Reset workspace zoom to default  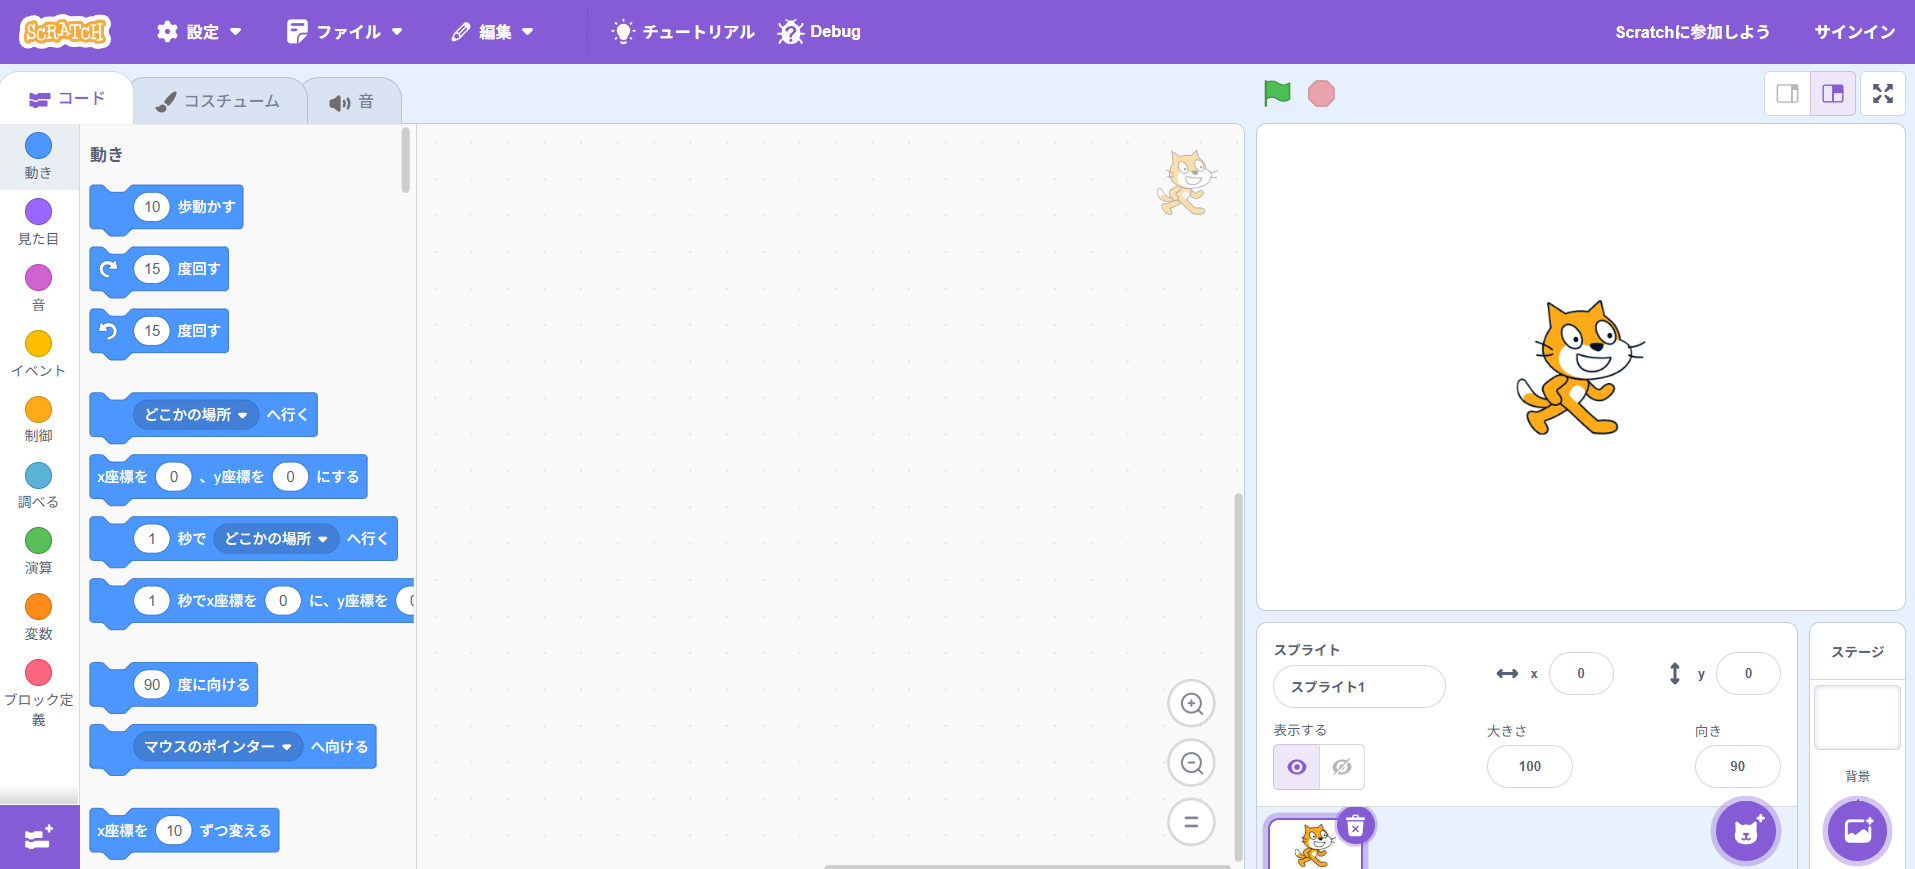tap(1191, 823)
